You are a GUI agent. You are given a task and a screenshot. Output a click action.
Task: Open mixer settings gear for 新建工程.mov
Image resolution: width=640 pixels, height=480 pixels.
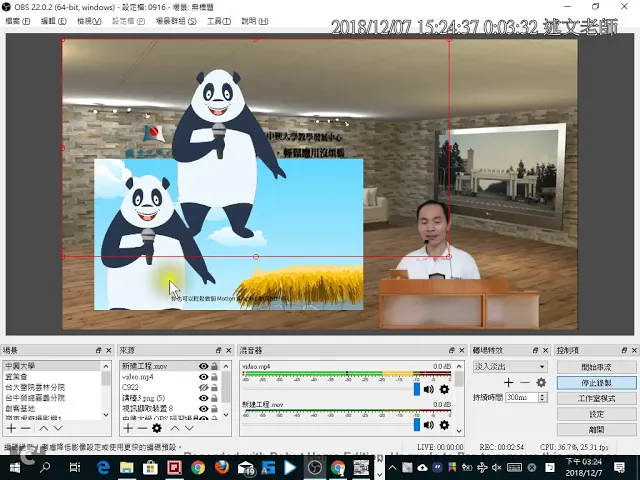pyautogui.click(x=444, y=425)
